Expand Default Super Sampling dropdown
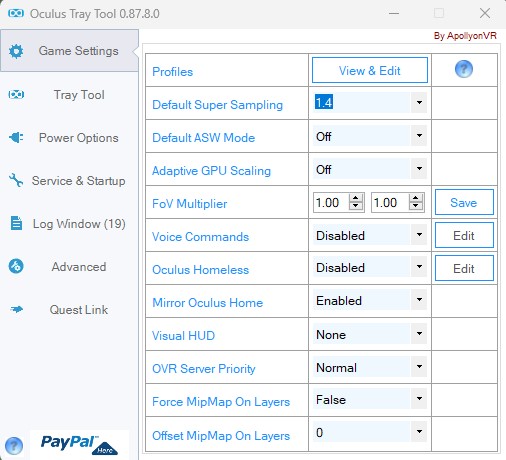506x460 pixels. [419, 102]
